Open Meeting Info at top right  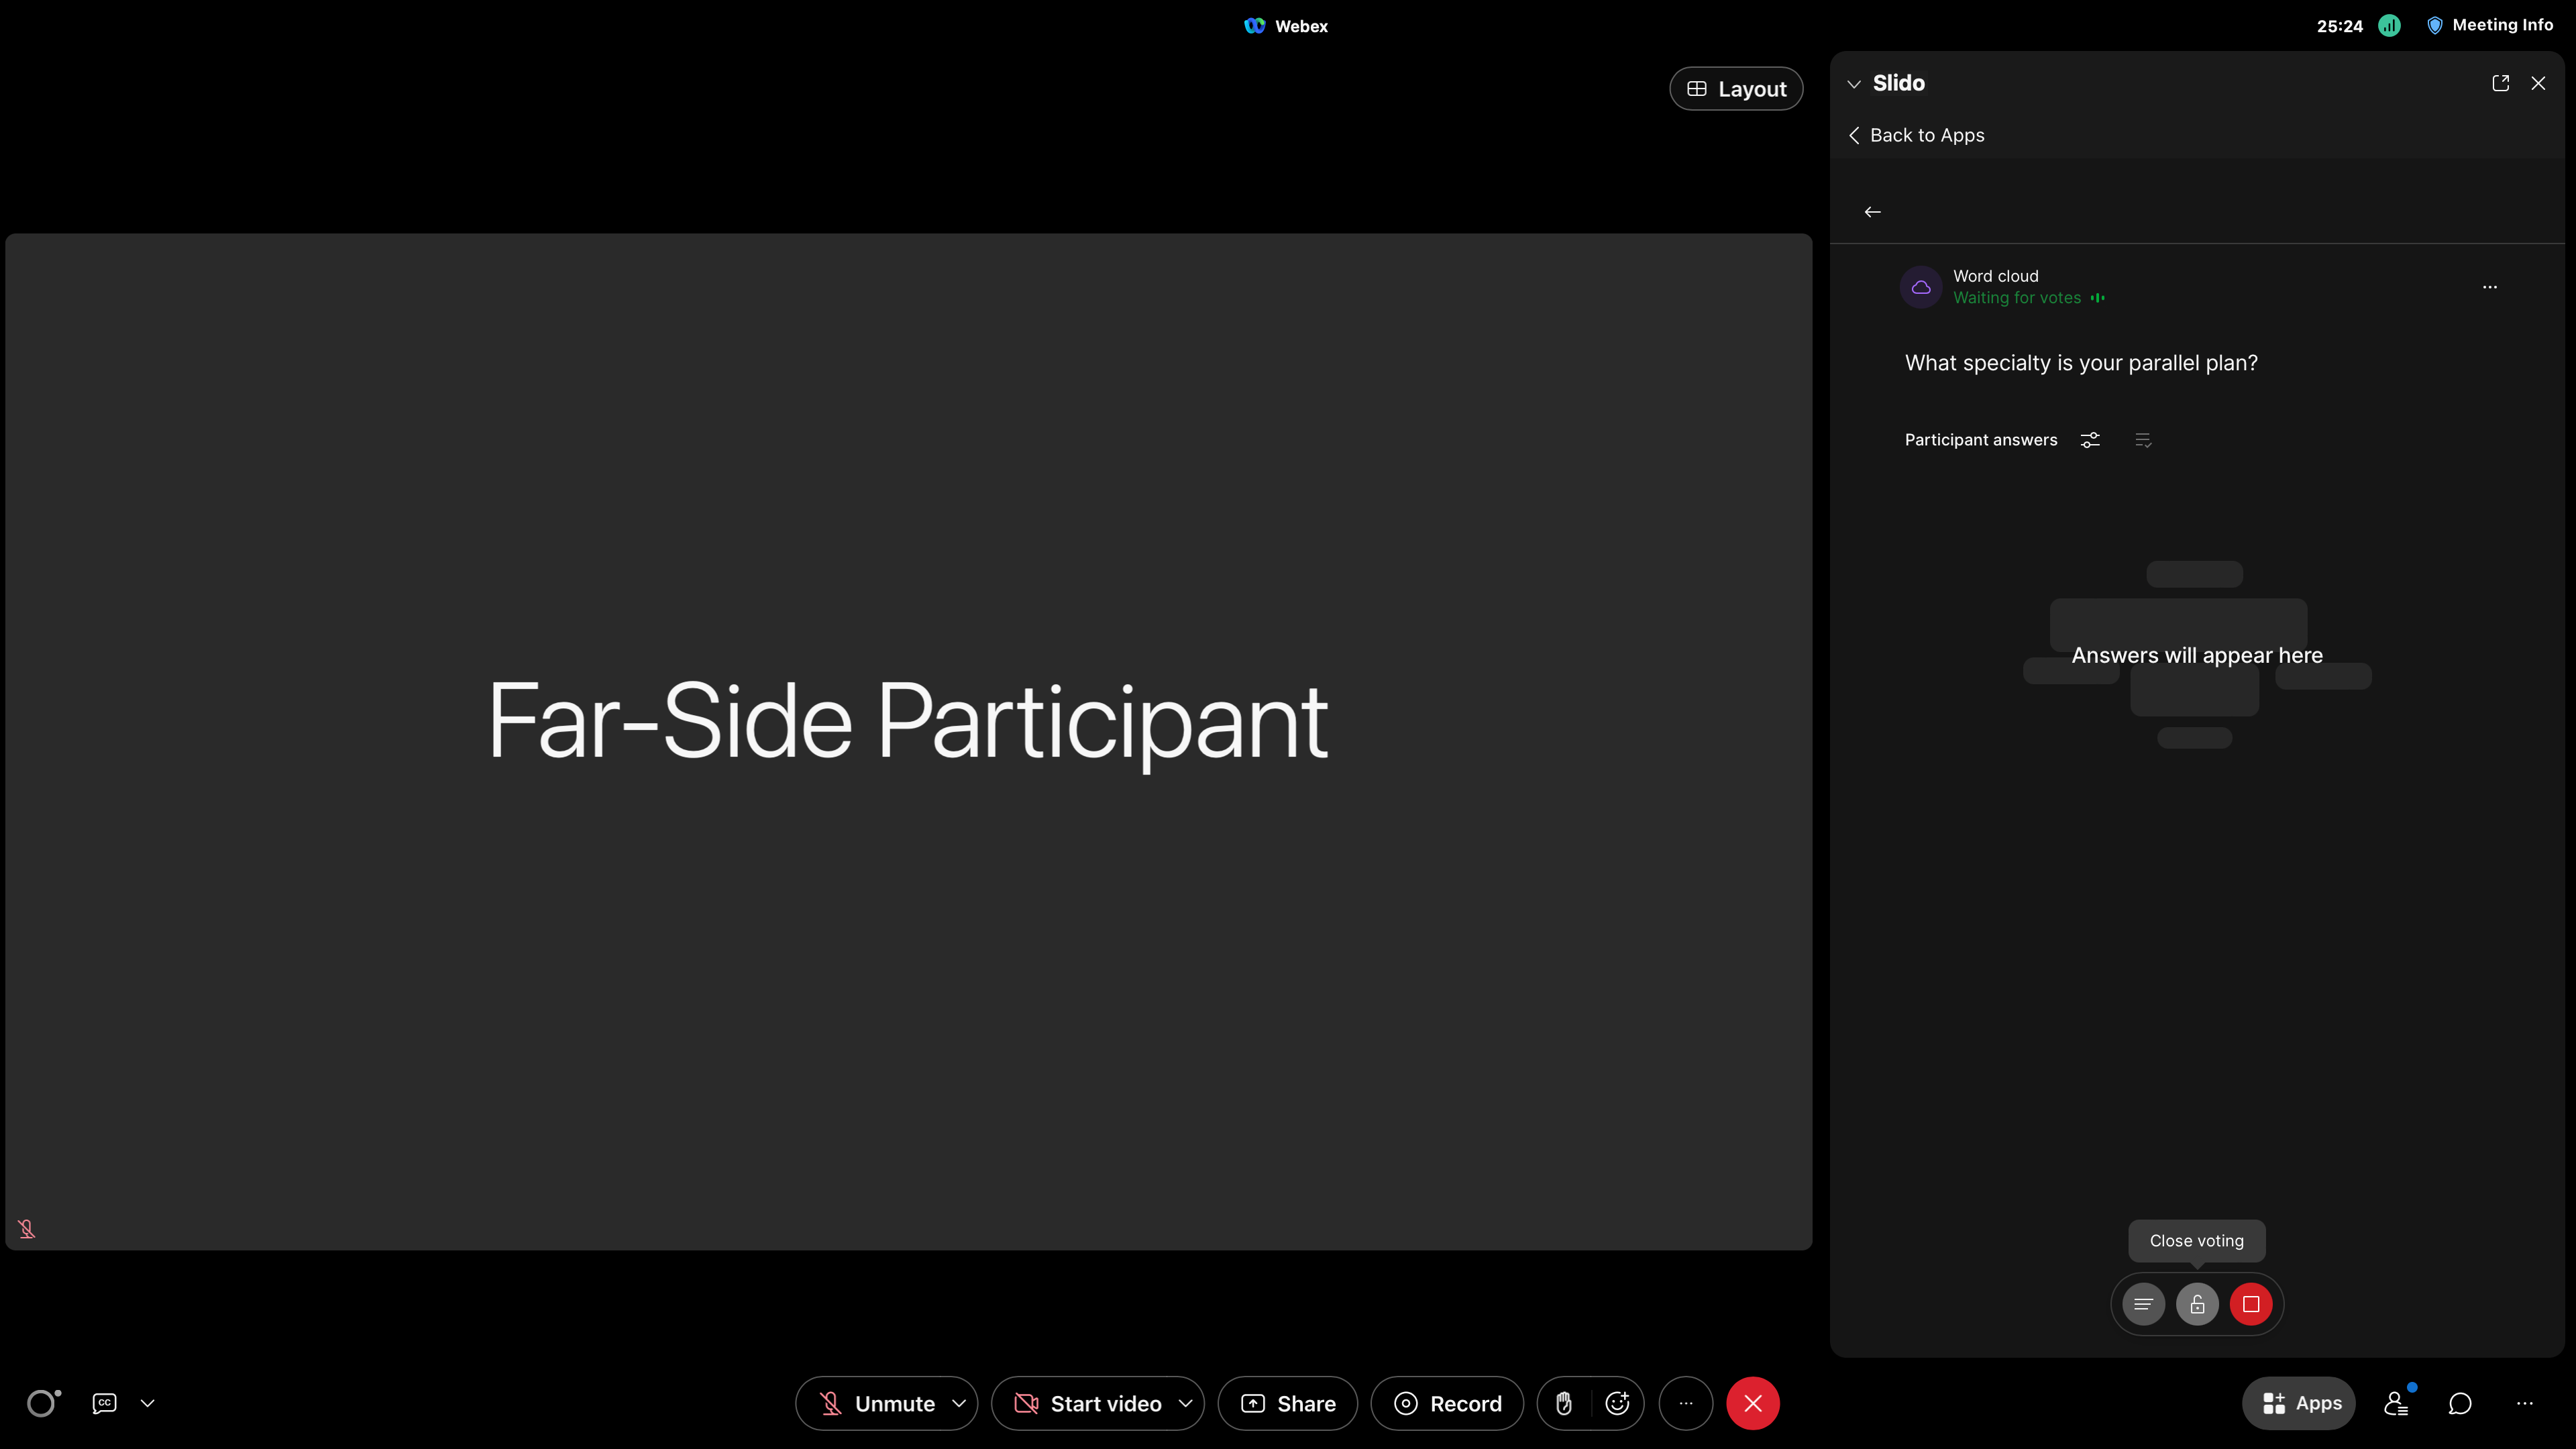pyautogui.click(x=2491, y=25)
